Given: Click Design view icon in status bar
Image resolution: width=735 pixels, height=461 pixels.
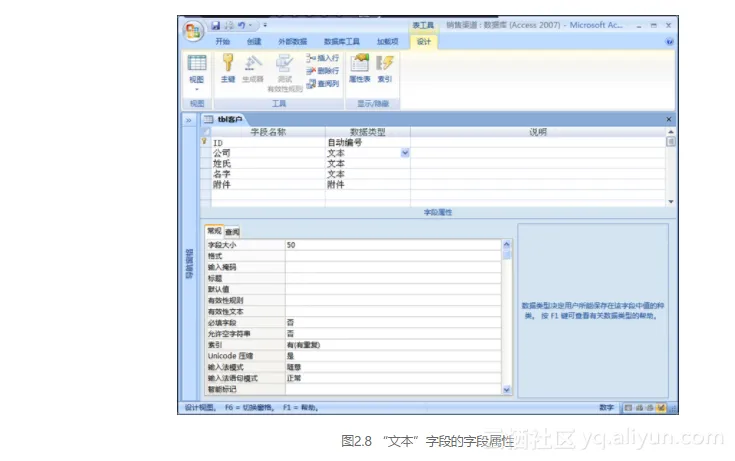Looking at the screenshot, I should click(x=661, y=408).
